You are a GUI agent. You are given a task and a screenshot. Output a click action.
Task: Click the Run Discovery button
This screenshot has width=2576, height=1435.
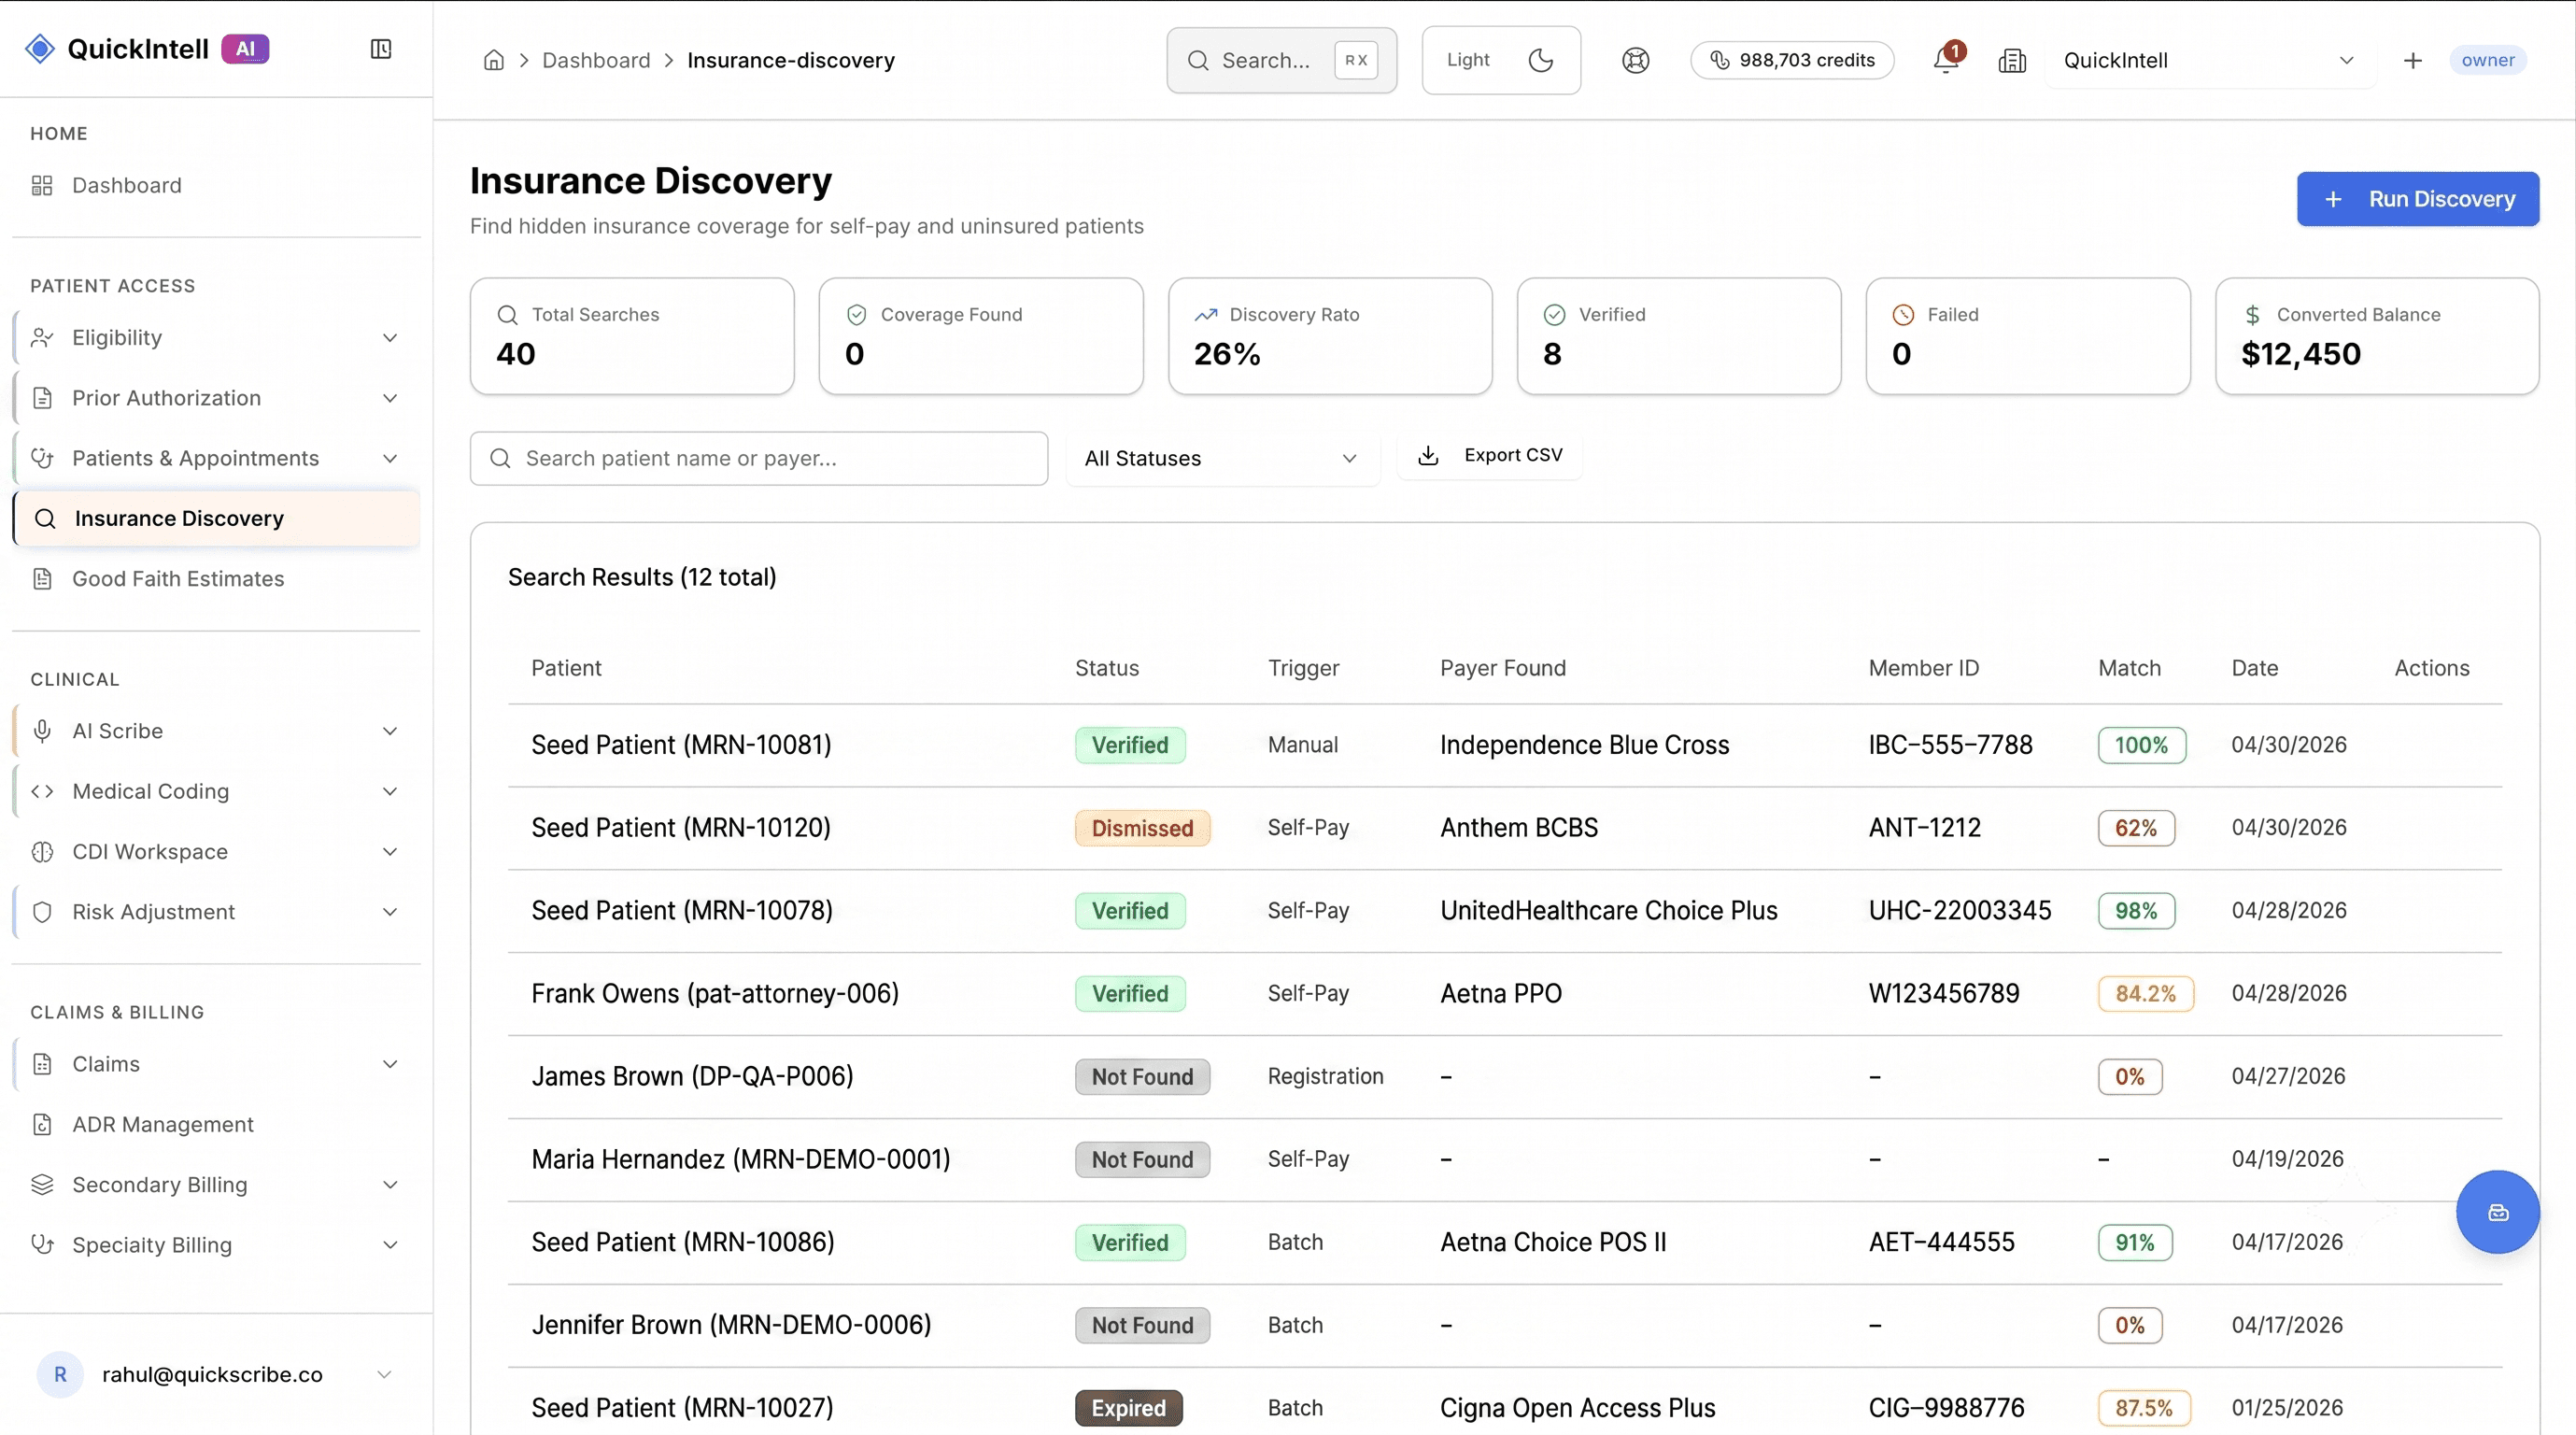click(x=2417, y=199)
